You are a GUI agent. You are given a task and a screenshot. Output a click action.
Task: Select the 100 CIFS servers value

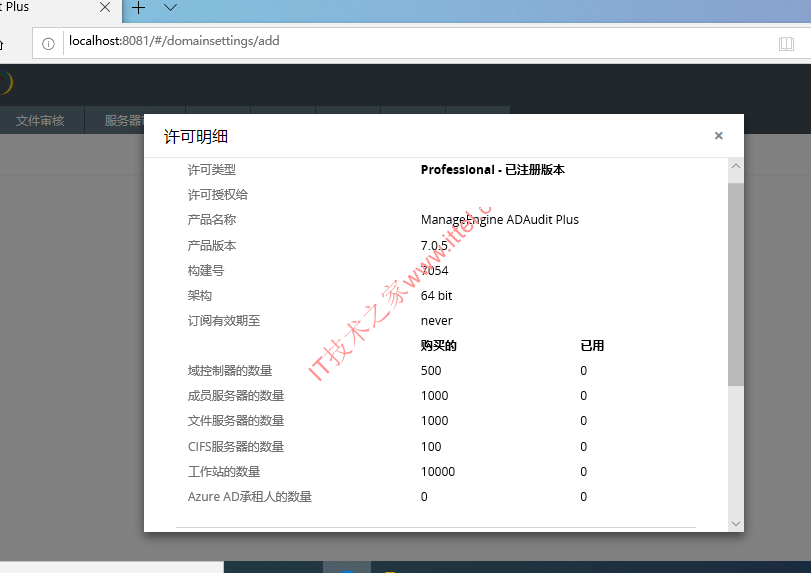[x=431, y=446]
